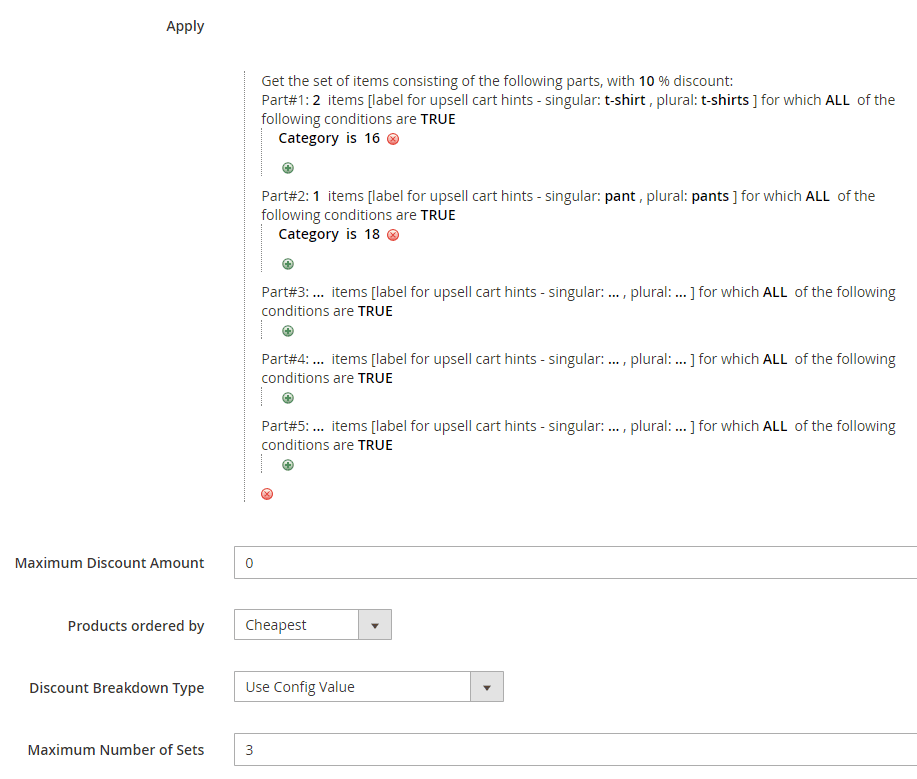917x779 pixels.
Task: Change TRUE value in Part#3
Action: pyautogui.click(x=375, y=312)
